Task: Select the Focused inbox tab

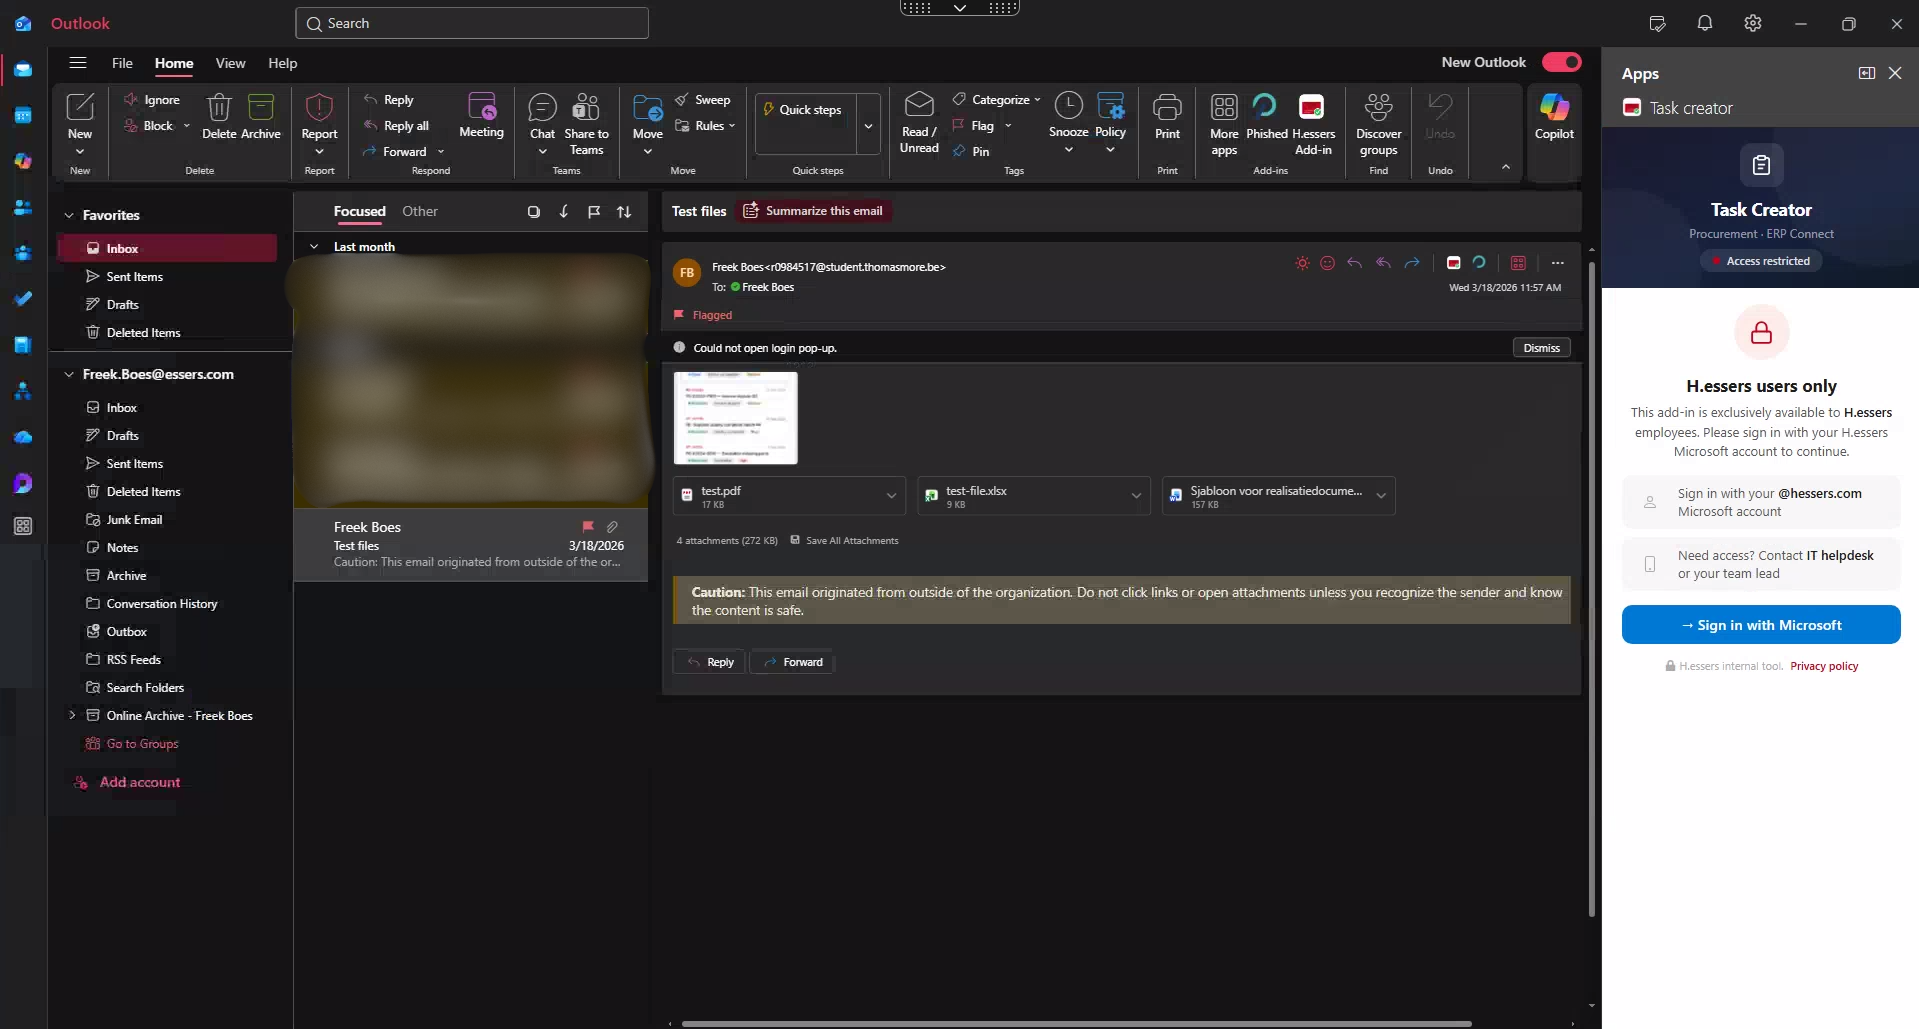Action: coord(360,212)
